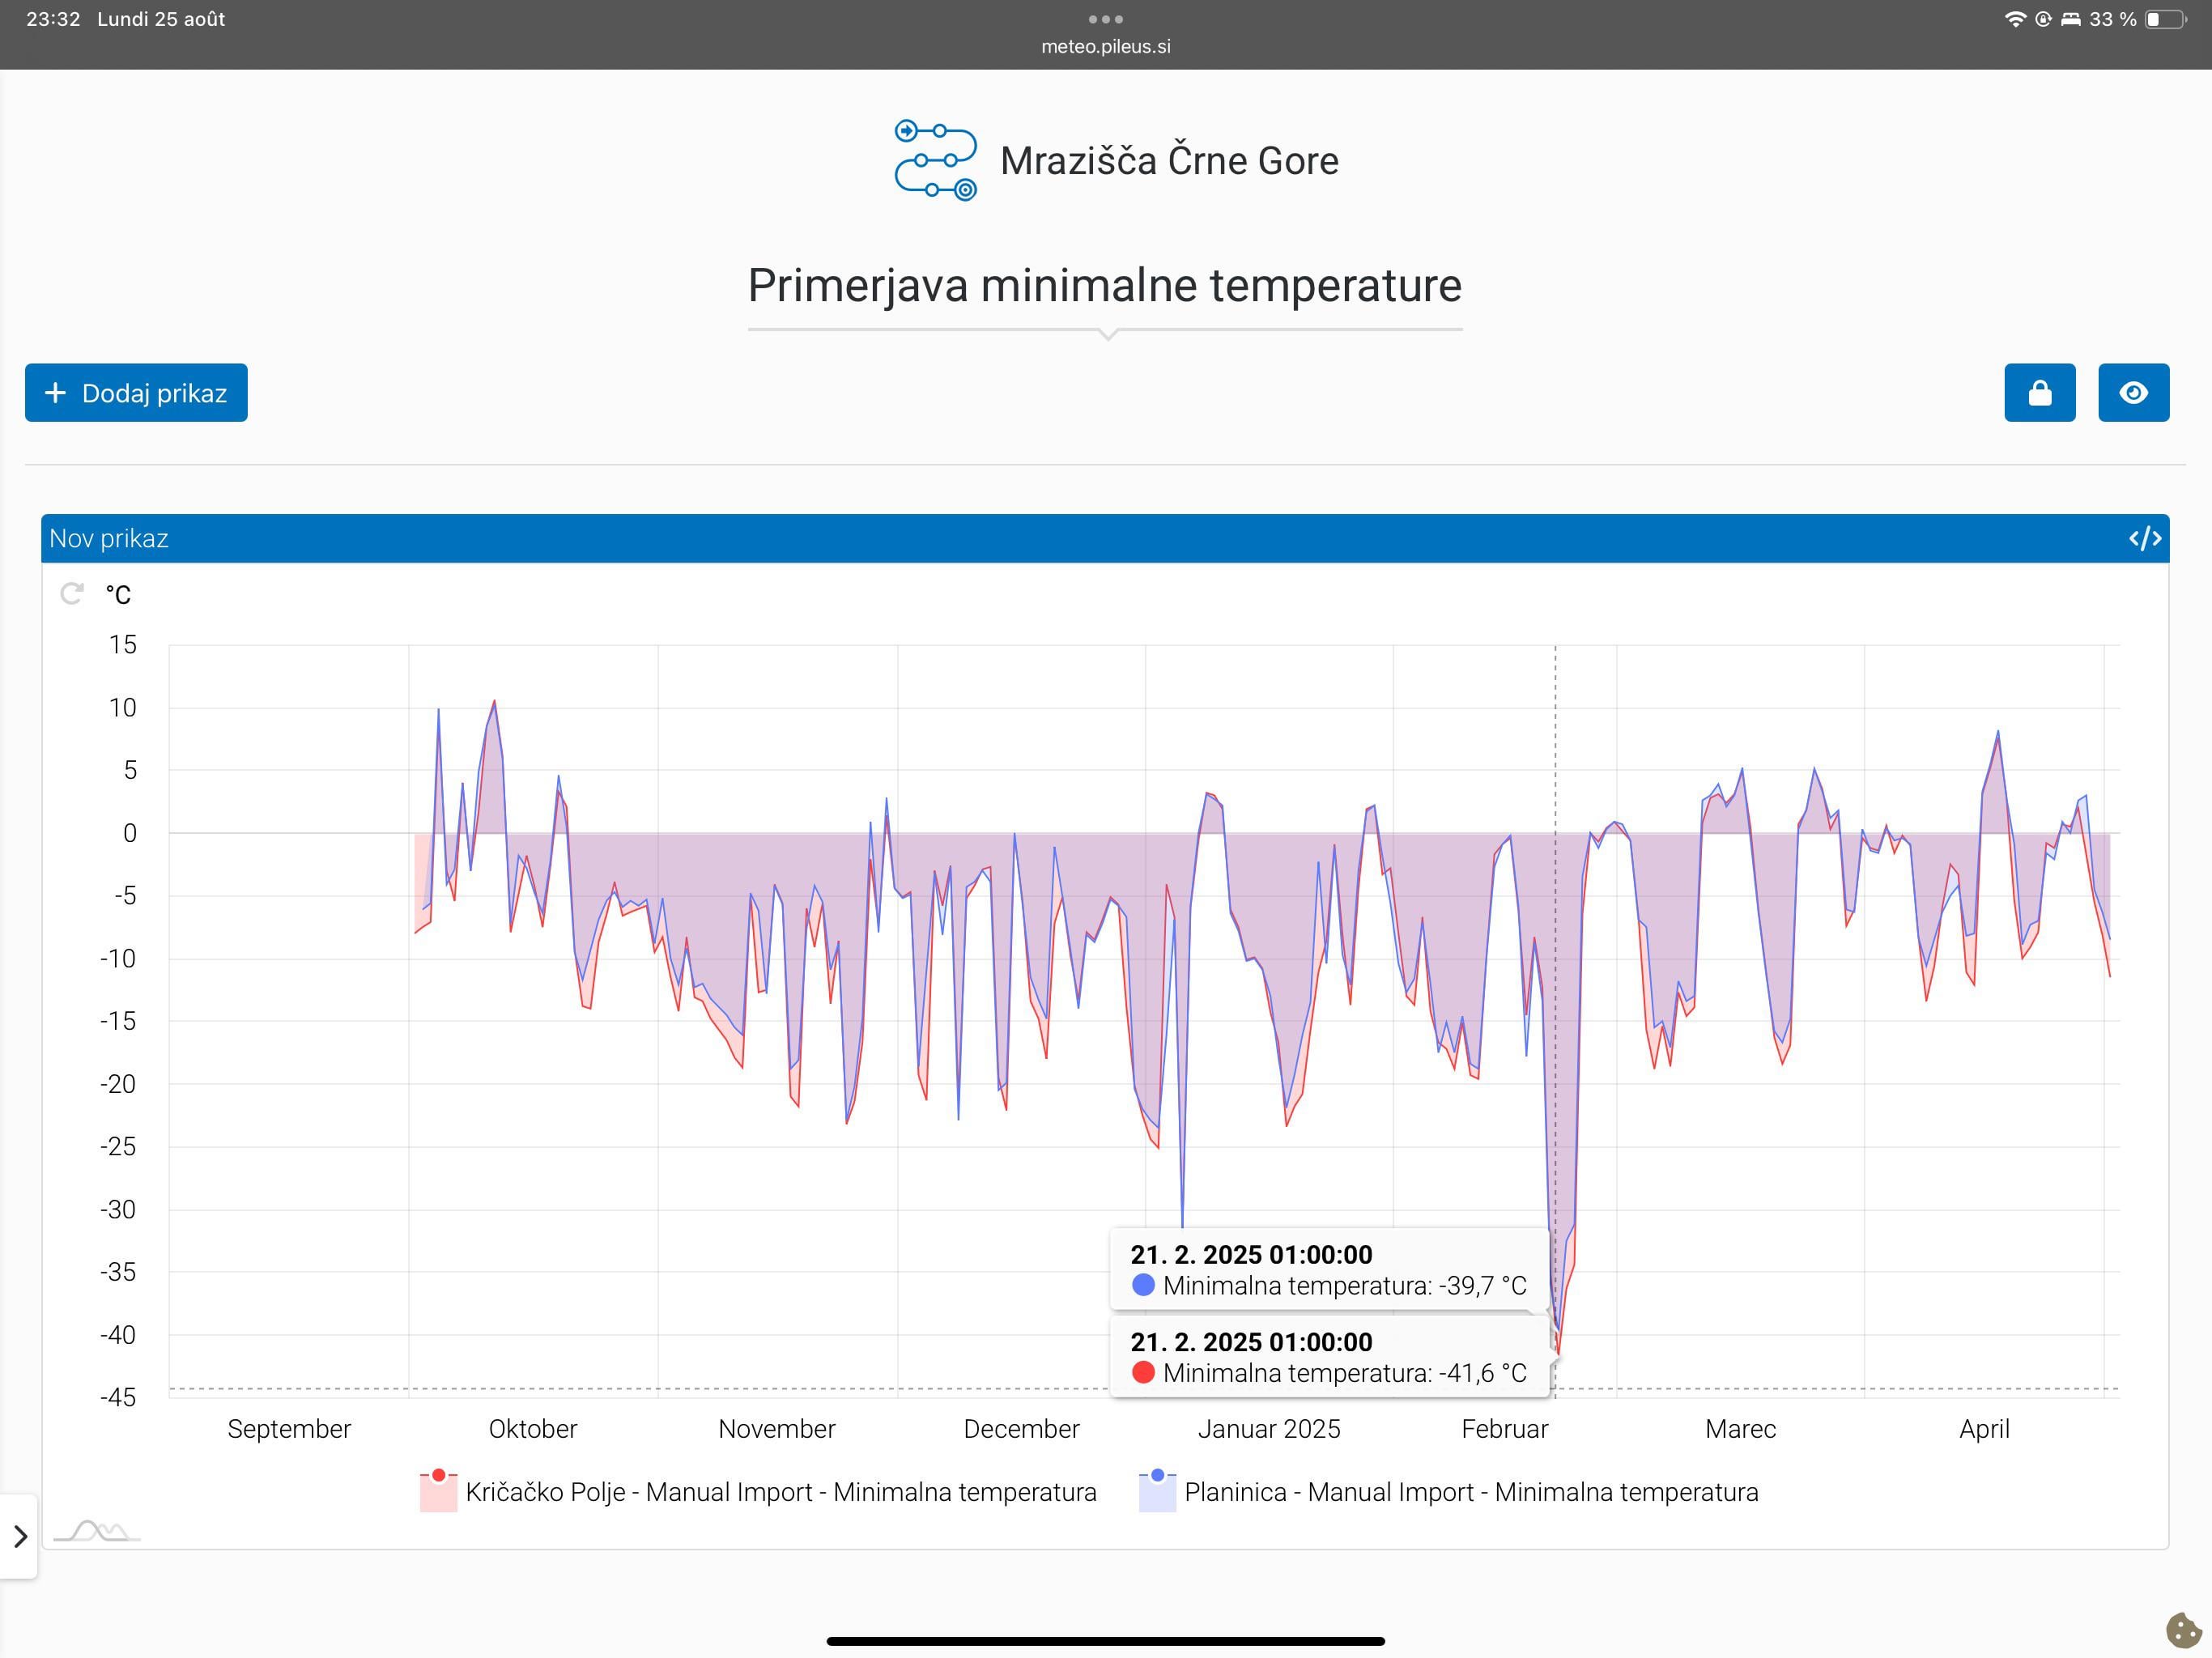This screenshot has height=1658, width=2212.
Task: Tap the three-dot multitasking menu
Action: (x=1105, y=19)
